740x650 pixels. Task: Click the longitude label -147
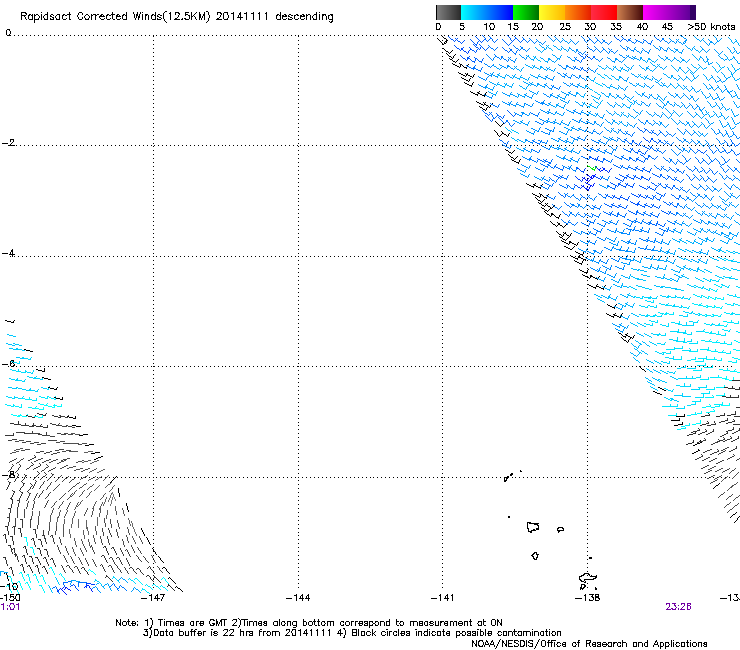[153, 598]
